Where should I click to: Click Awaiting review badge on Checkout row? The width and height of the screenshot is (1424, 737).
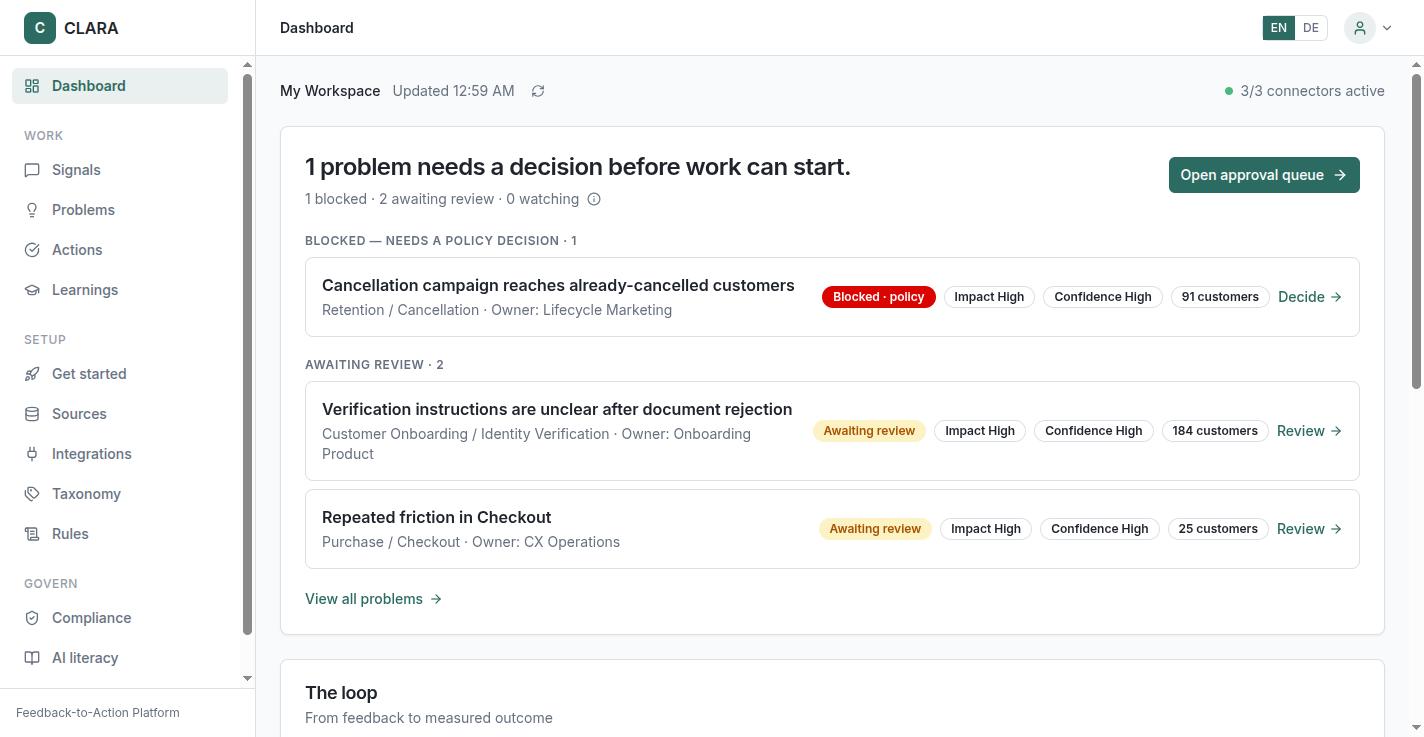[x=875, y=529]
